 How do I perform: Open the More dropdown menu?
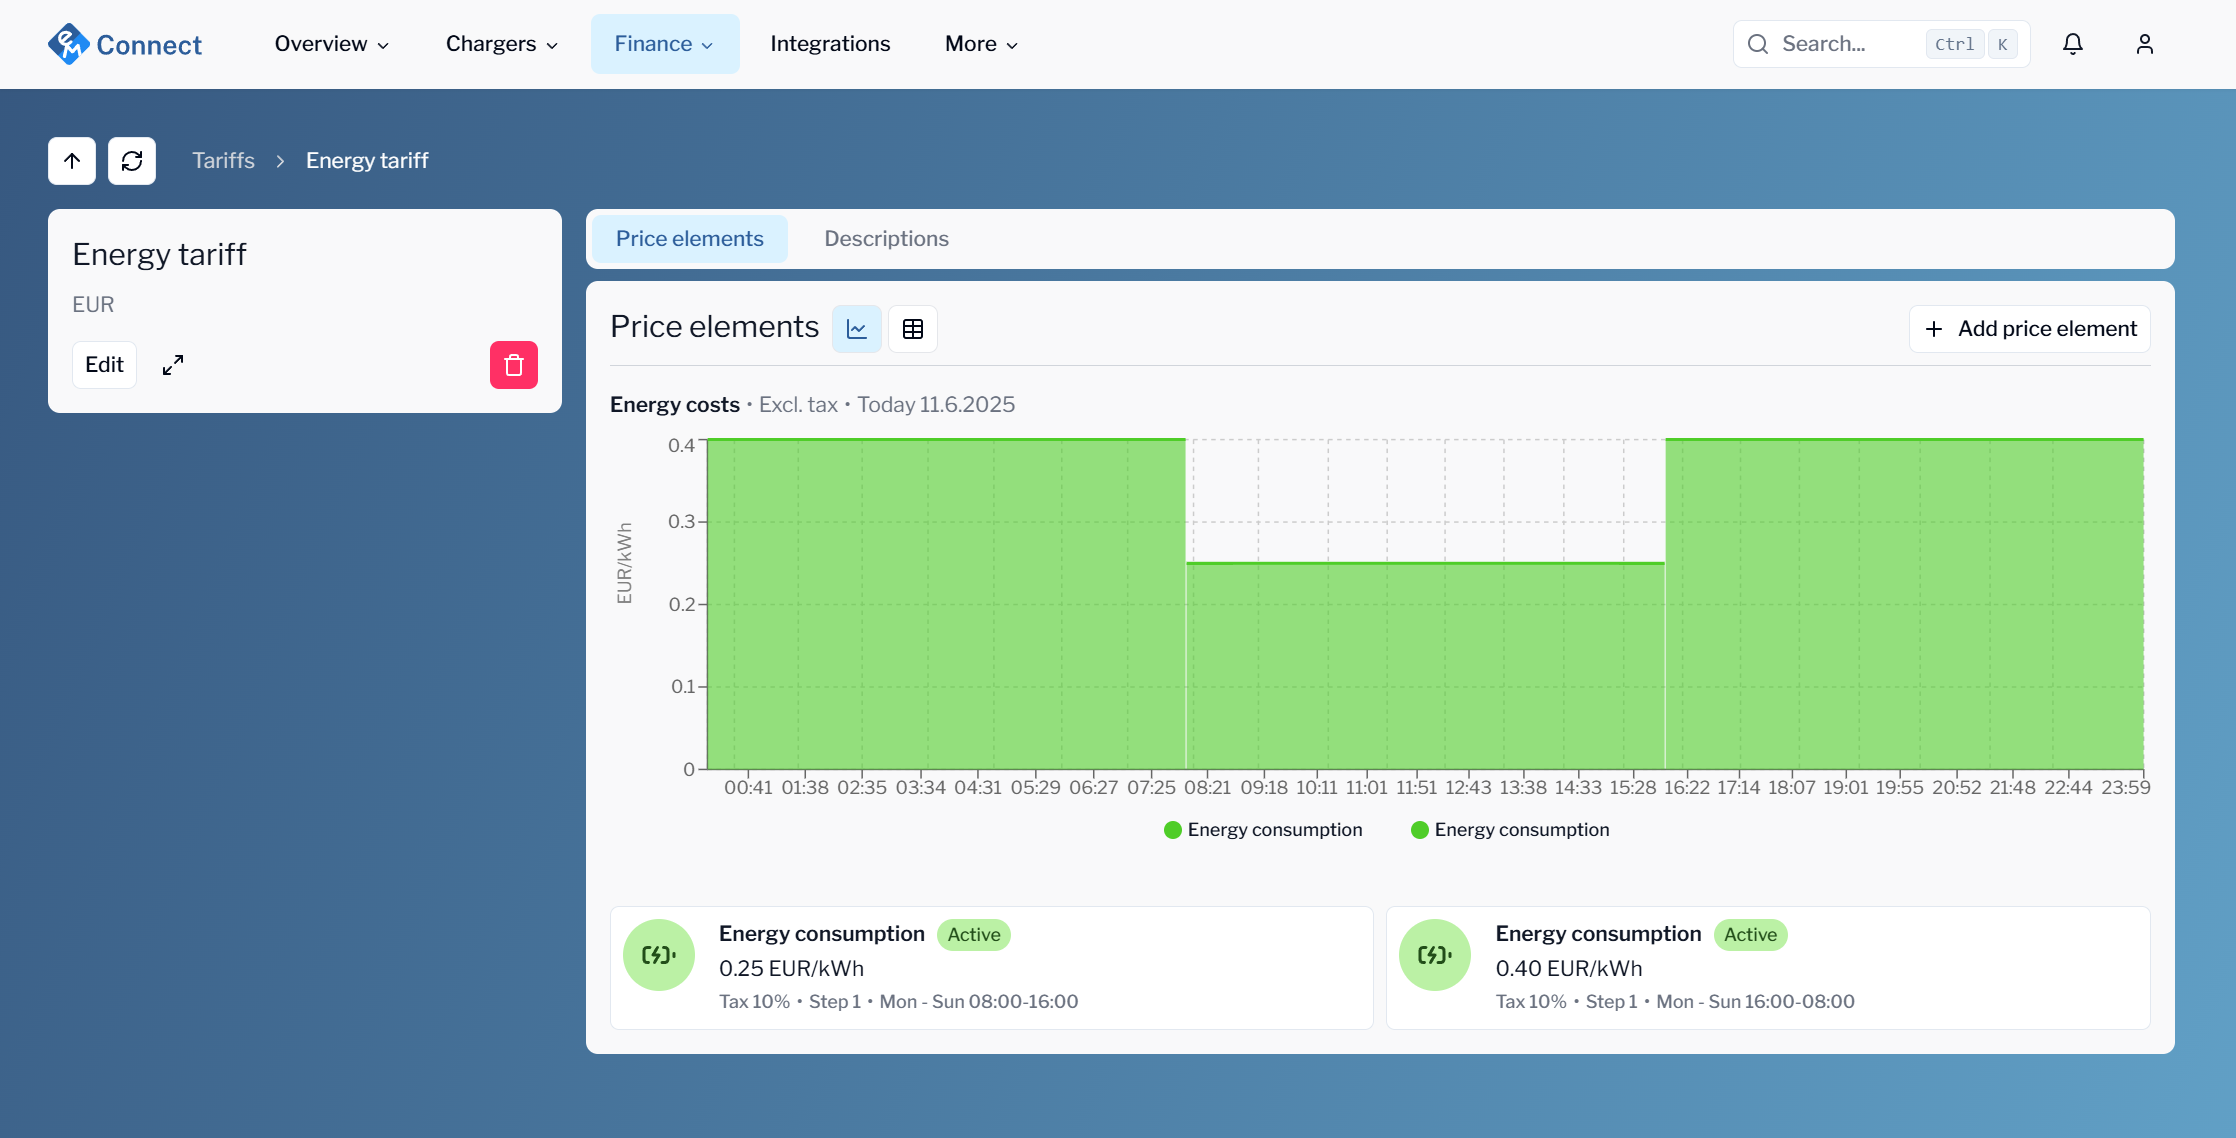[x=981, y=44]
